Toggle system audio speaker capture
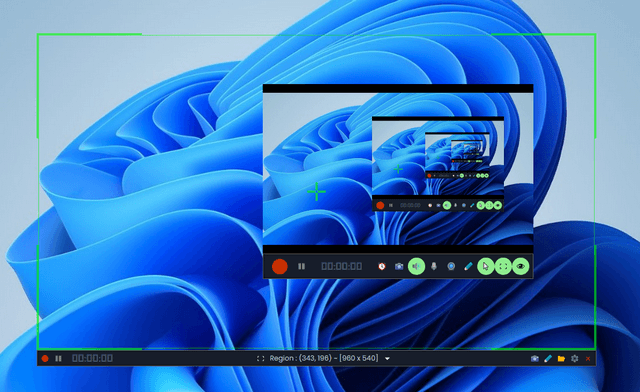The height and width of the screenshot is (392, 640). coord(416,266)
